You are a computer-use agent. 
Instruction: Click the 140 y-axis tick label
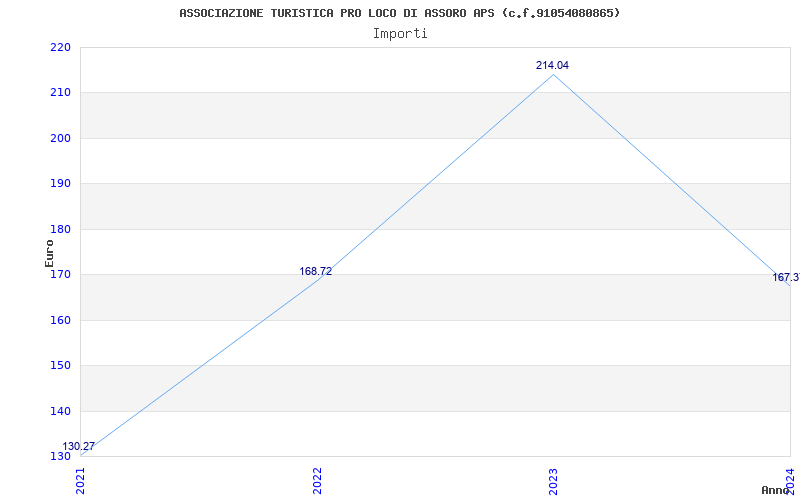pyautogui.click(x=60, y=411)
